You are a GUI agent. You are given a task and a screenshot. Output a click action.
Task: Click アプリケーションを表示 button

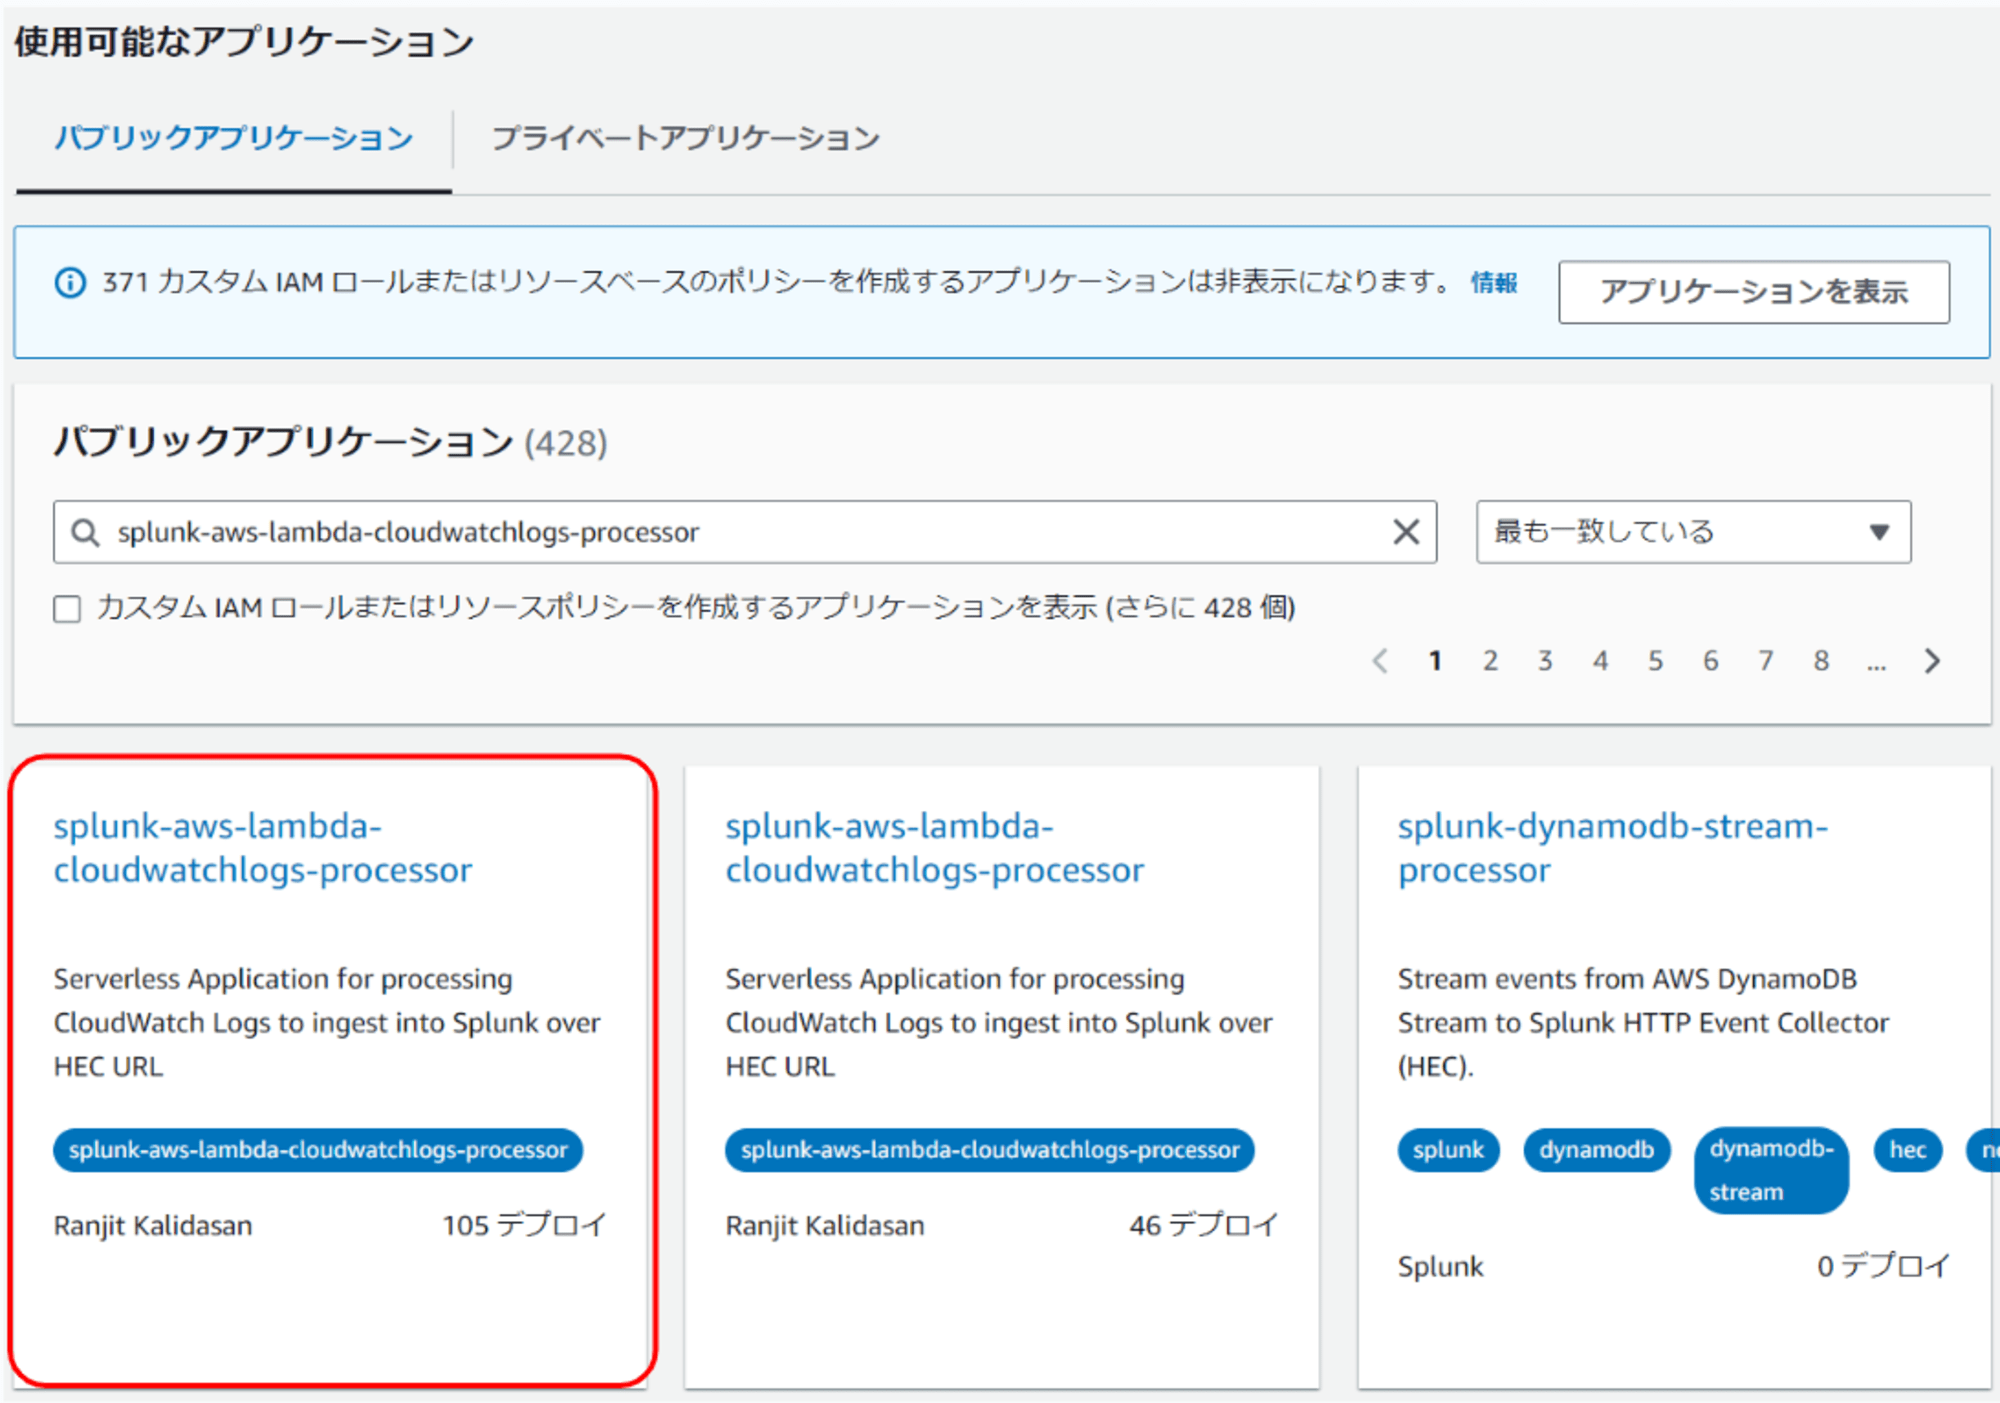point(1753,291)
